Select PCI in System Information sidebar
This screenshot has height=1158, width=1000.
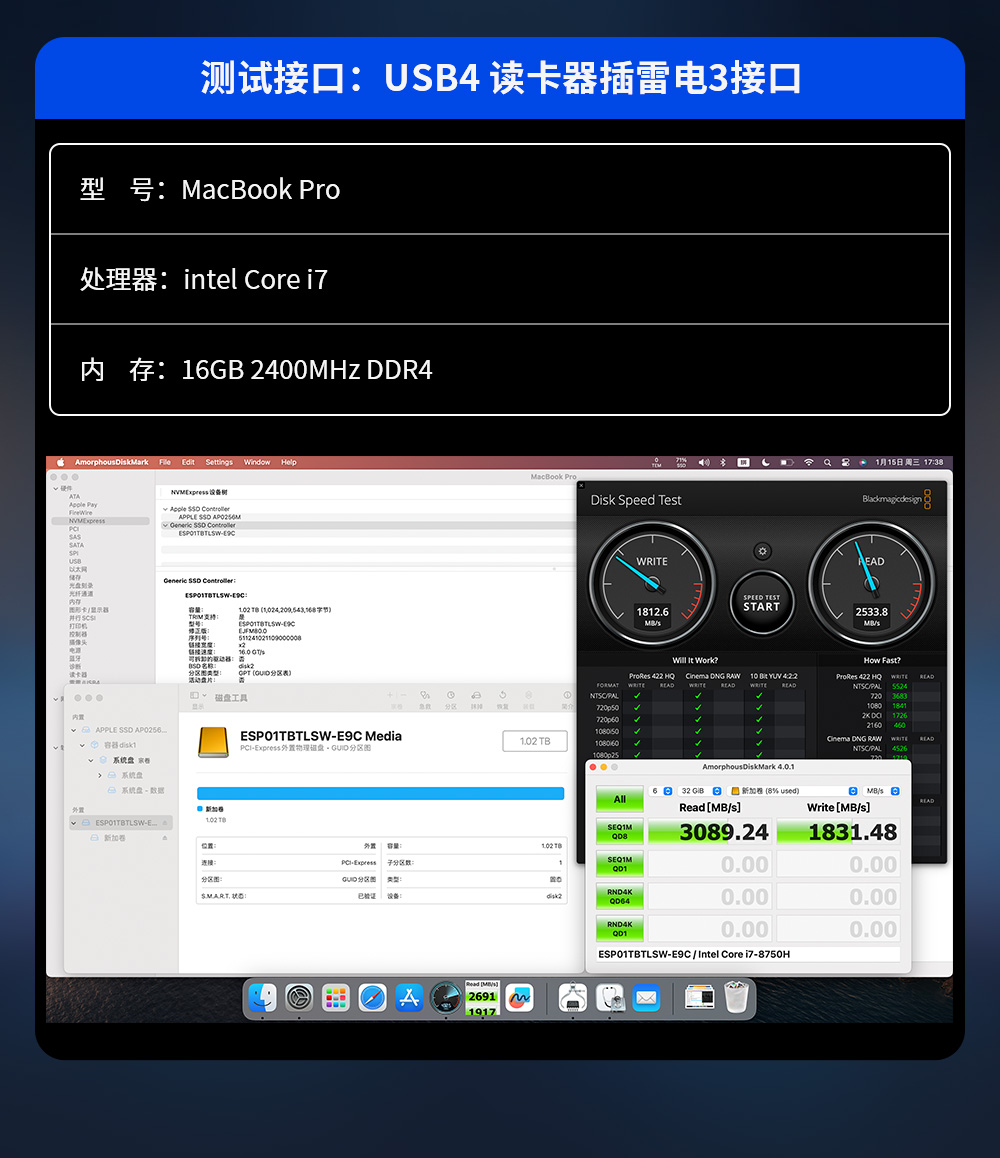point(74,529)
